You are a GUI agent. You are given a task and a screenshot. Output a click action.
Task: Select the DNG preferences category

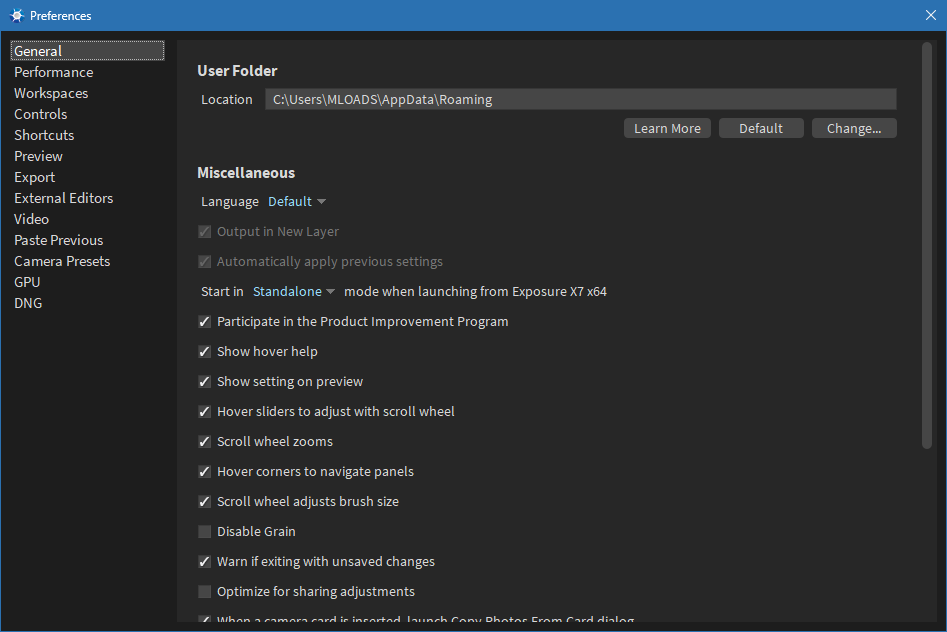(x=28, y=303)
